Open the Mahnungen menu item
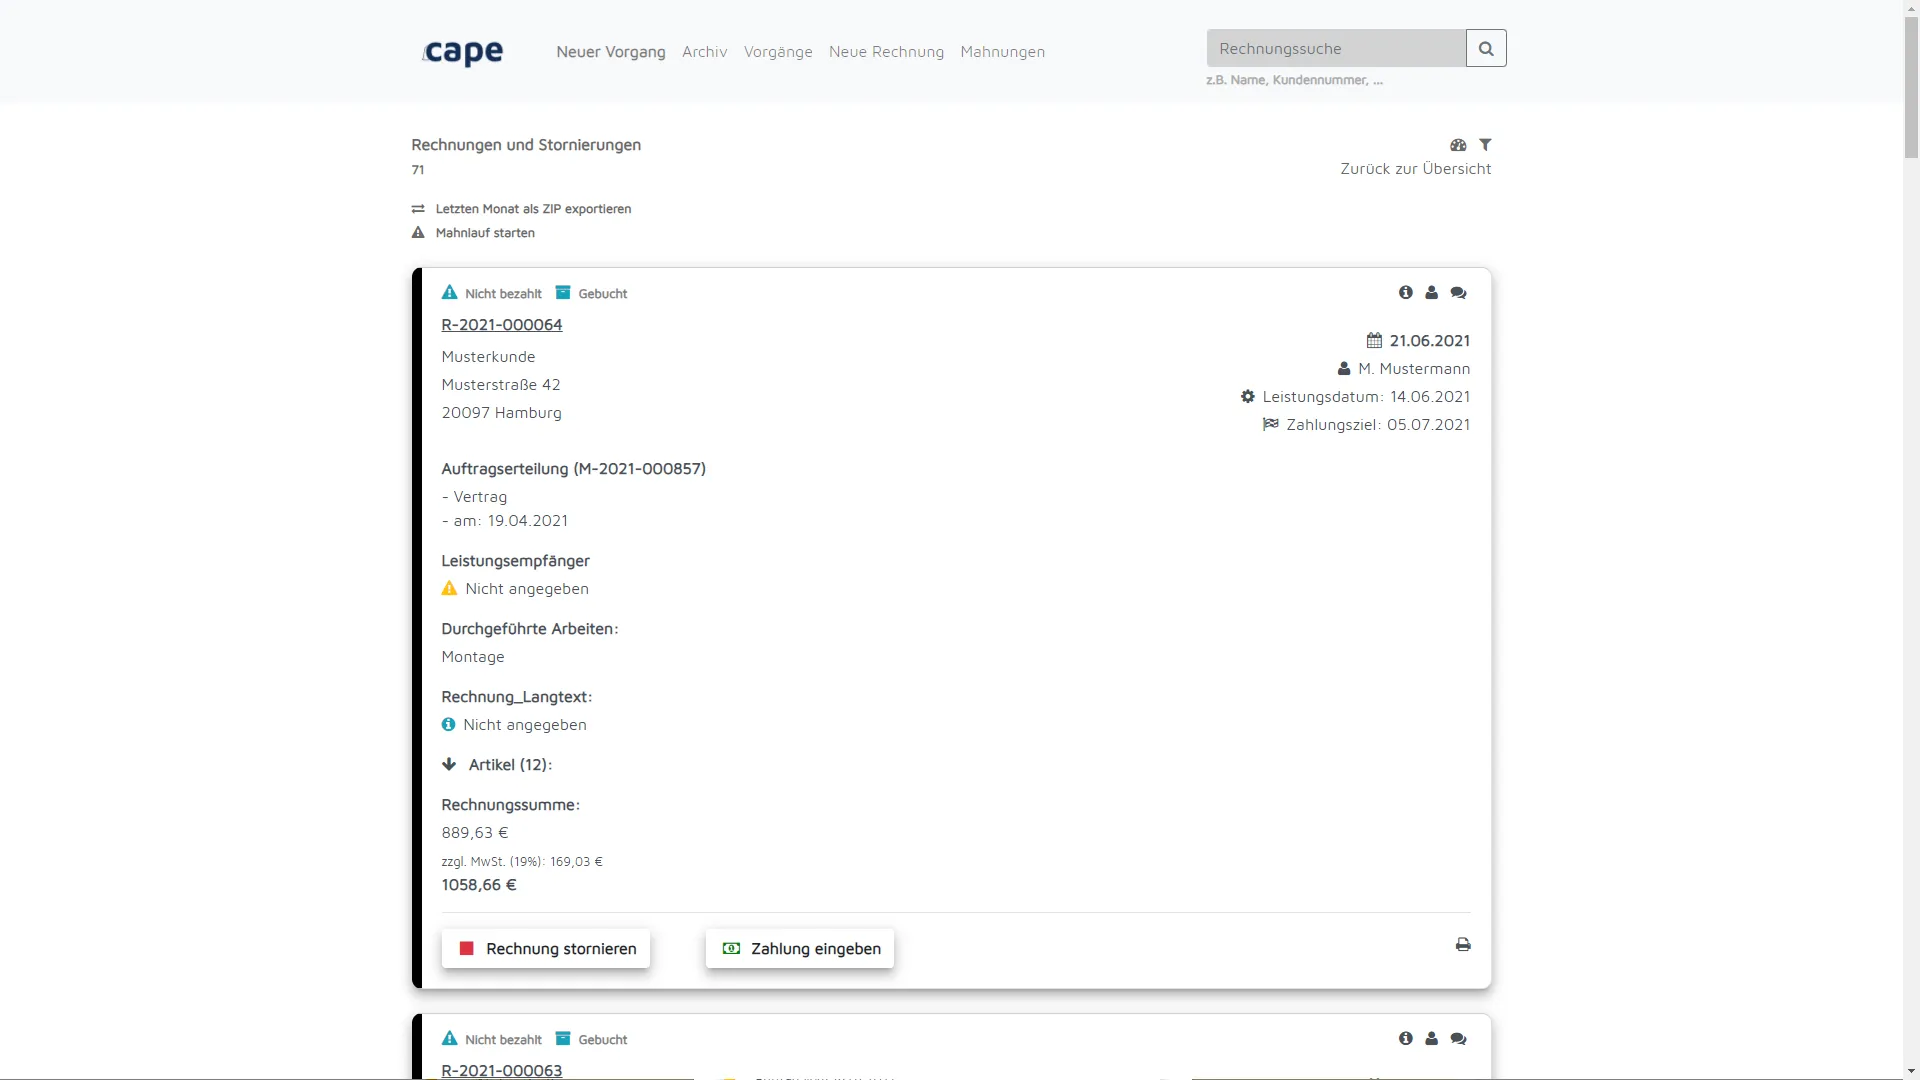1920x1080 pixels. [x=1003, y=52]
